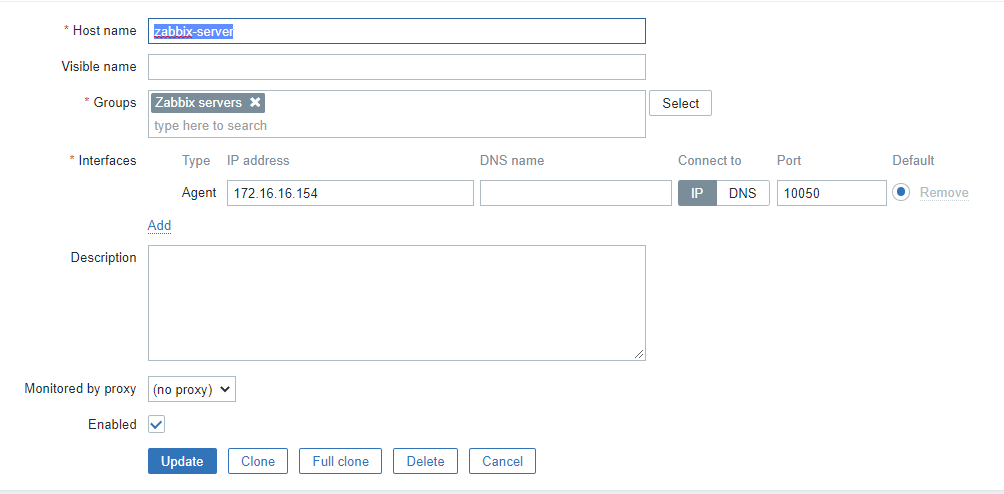1004x494 pixels.
Task: Add a new interface via Add link
Action: click(x=159, y=225)
